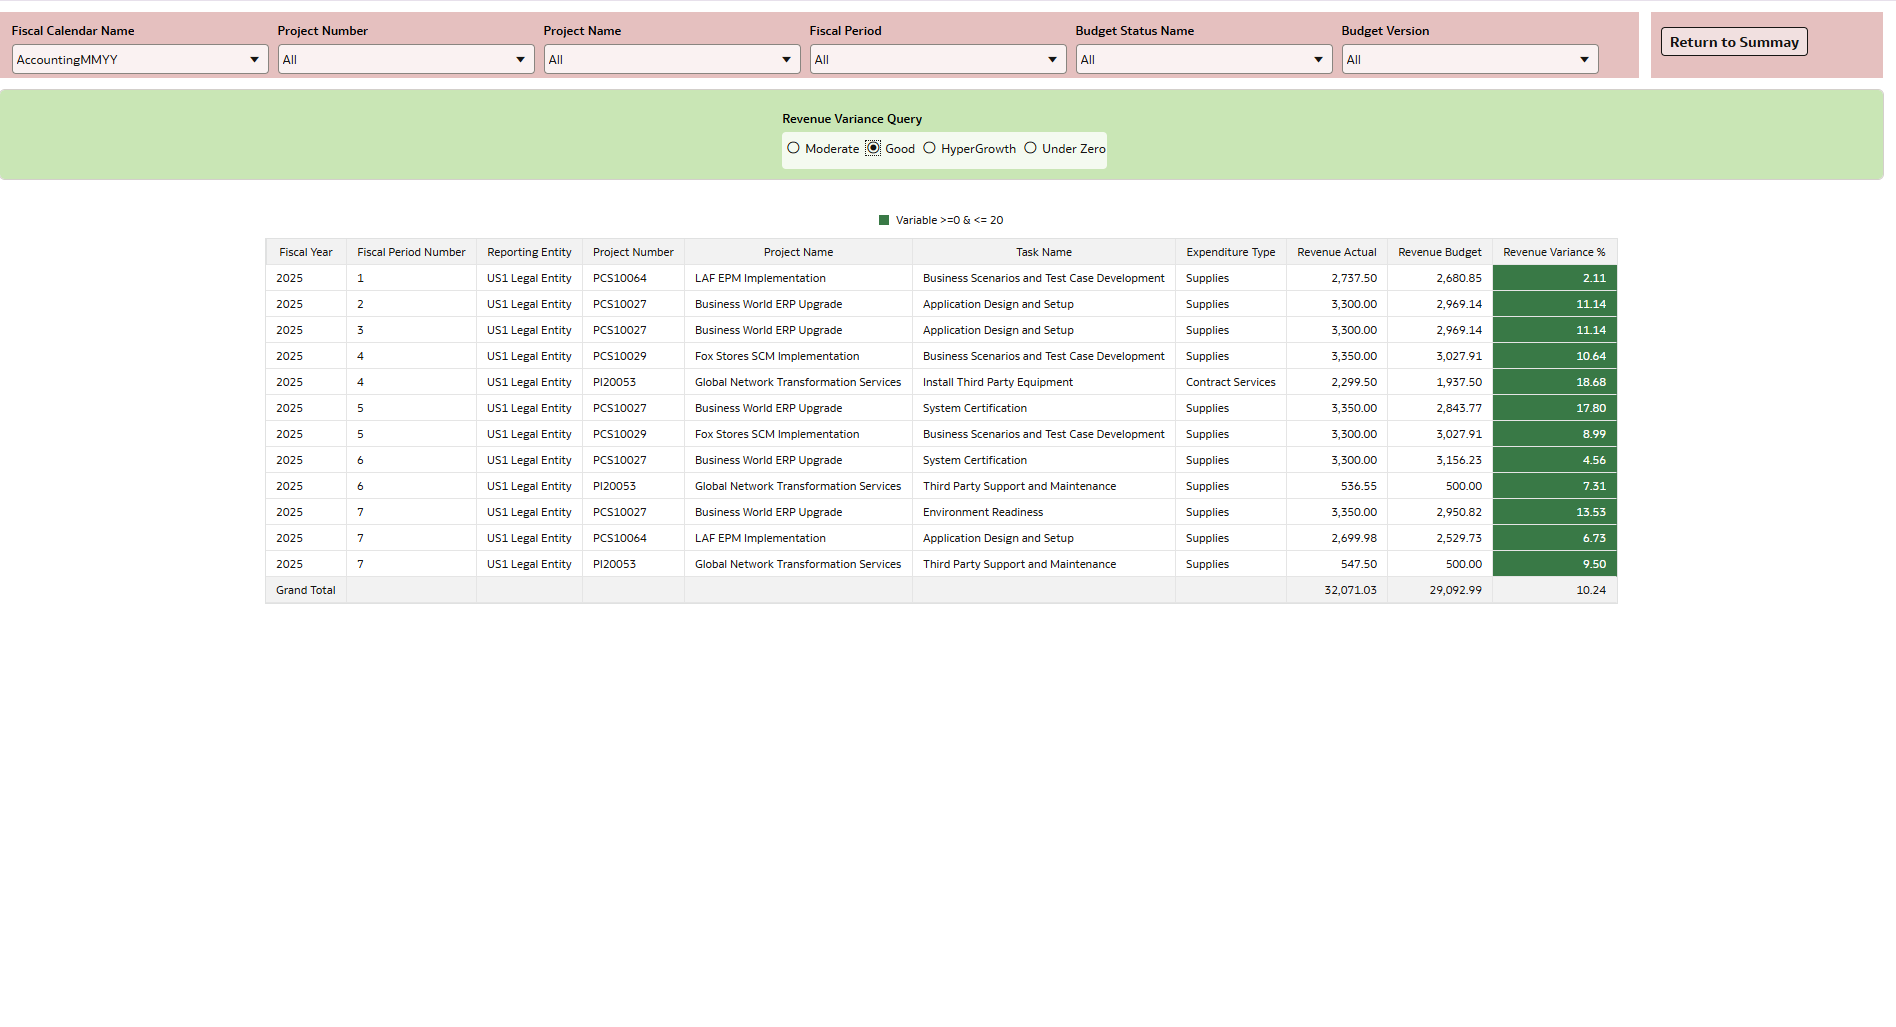Click the Return to Summay button
The image size is (1896, 1027).
pyautogui.click(x=1734, y=42)
